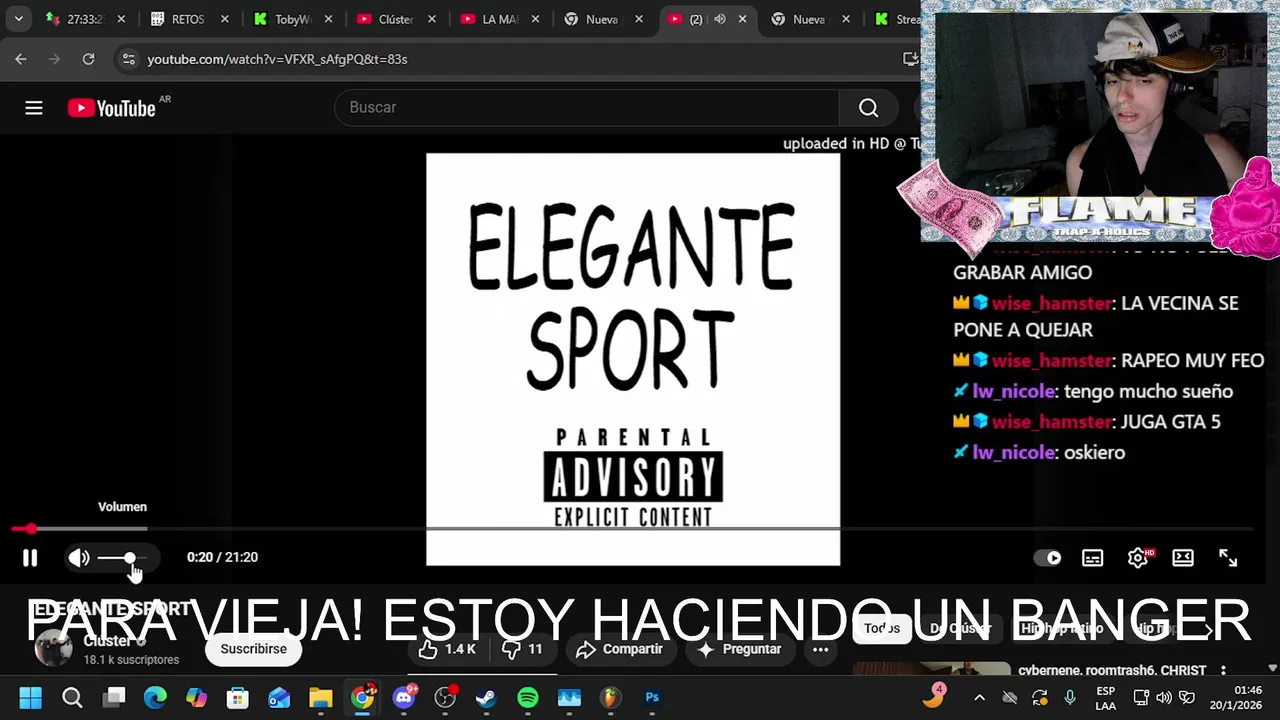Open Windows taskbar search
The width and height of the screenshot is (1280, 720).
[x=72, y=697]
